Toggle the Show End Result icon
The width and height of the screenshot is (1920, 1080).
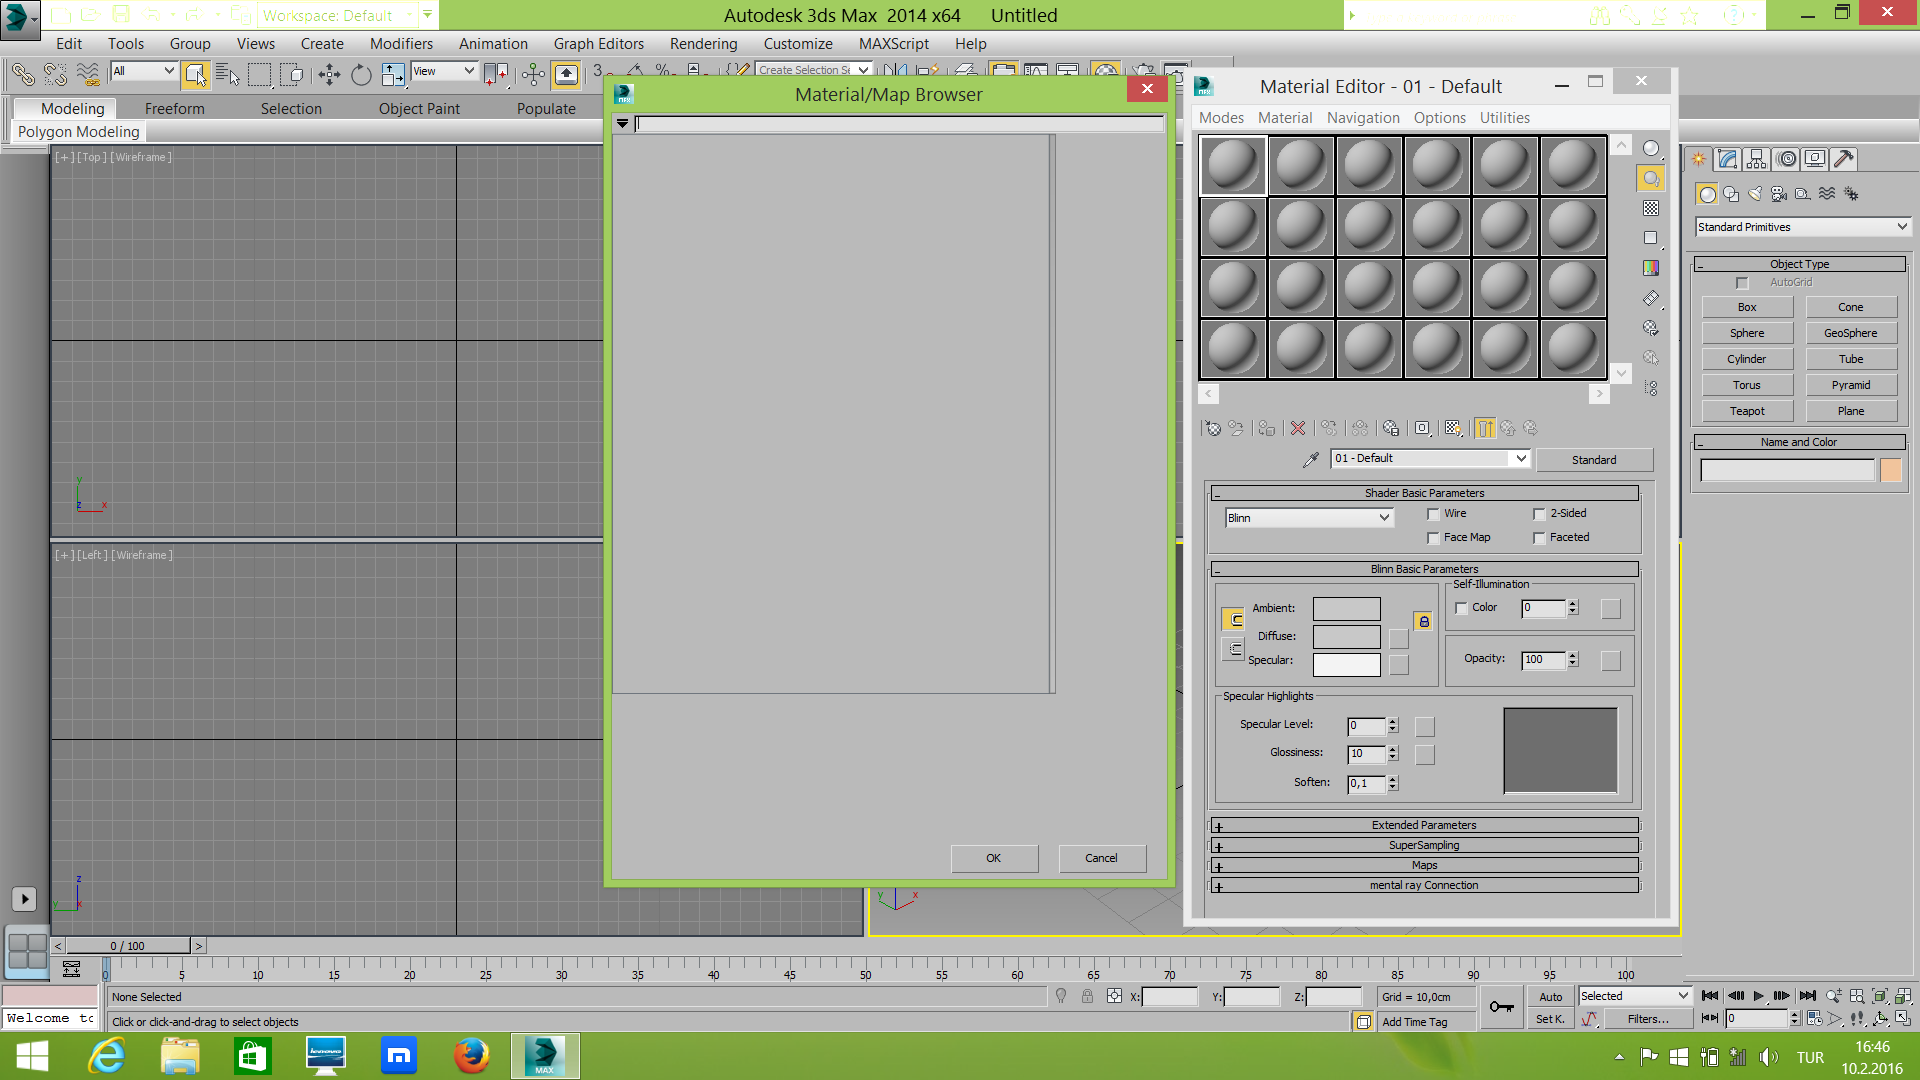[1485, 428]
